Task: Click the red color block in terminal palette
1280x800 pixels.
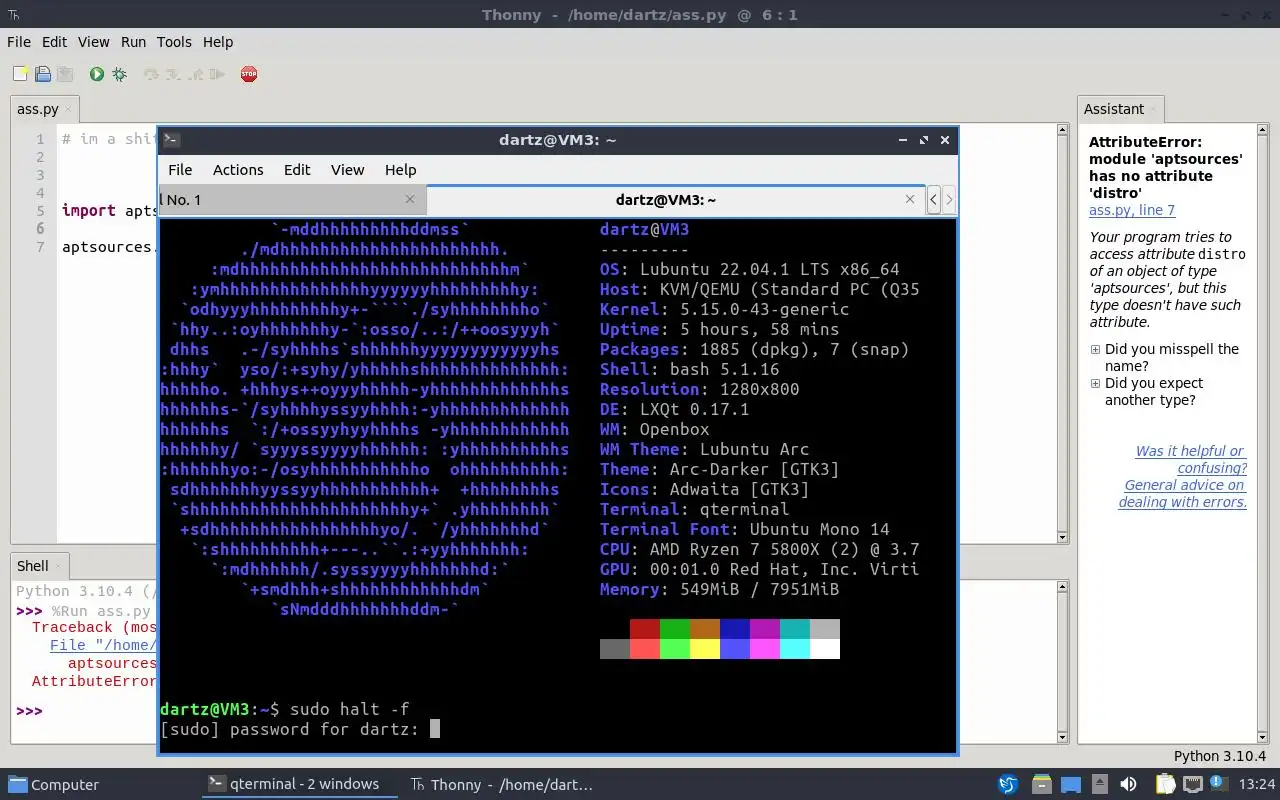Action: coord(645,629)
